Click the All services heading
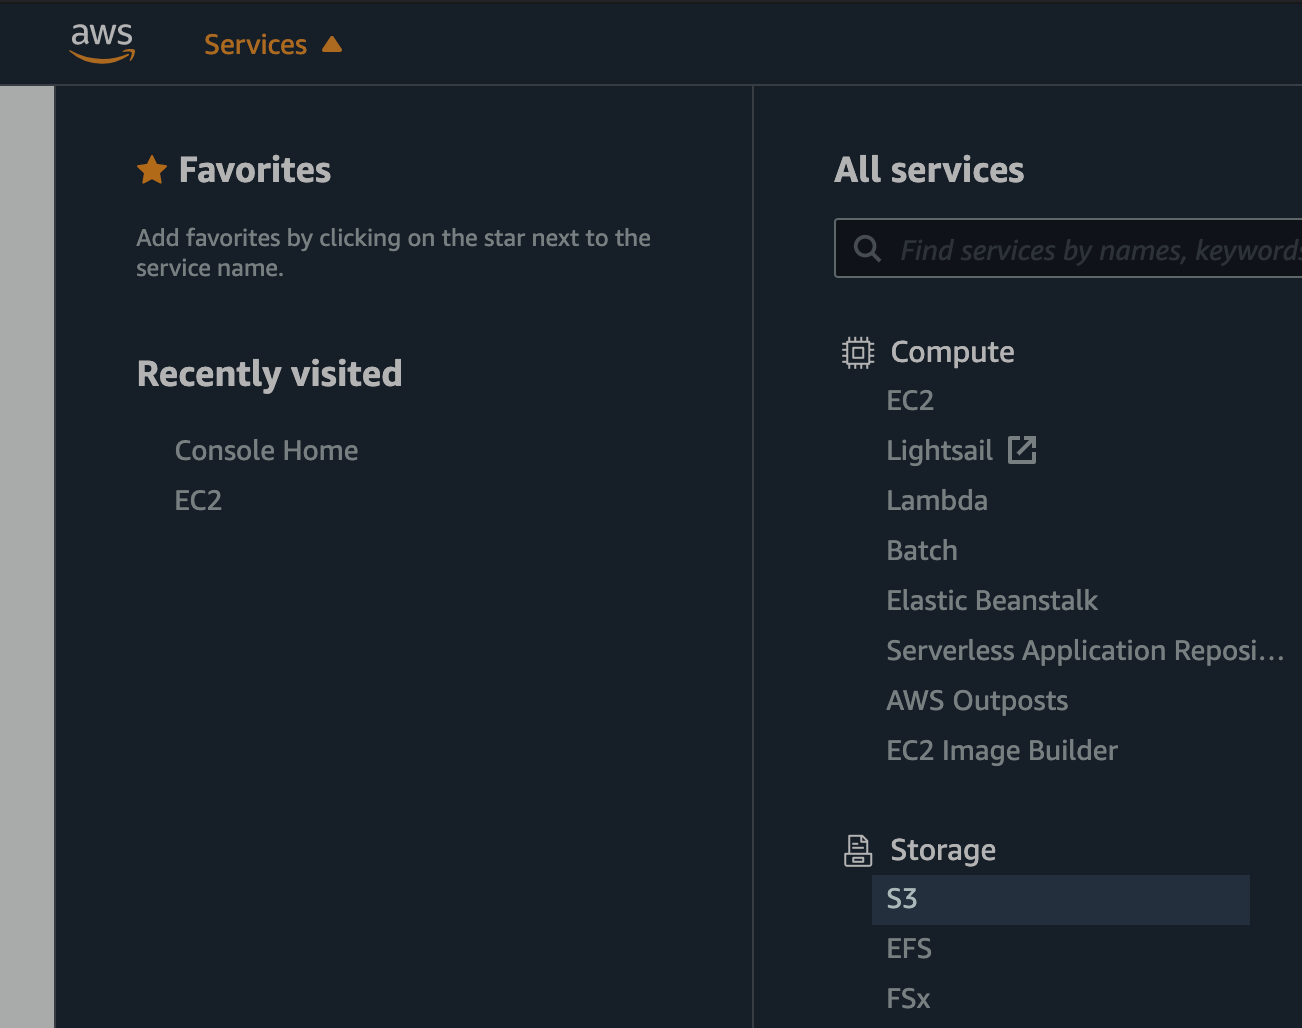This screenshot has width=1302, height=1028. [x=929, y=170]
